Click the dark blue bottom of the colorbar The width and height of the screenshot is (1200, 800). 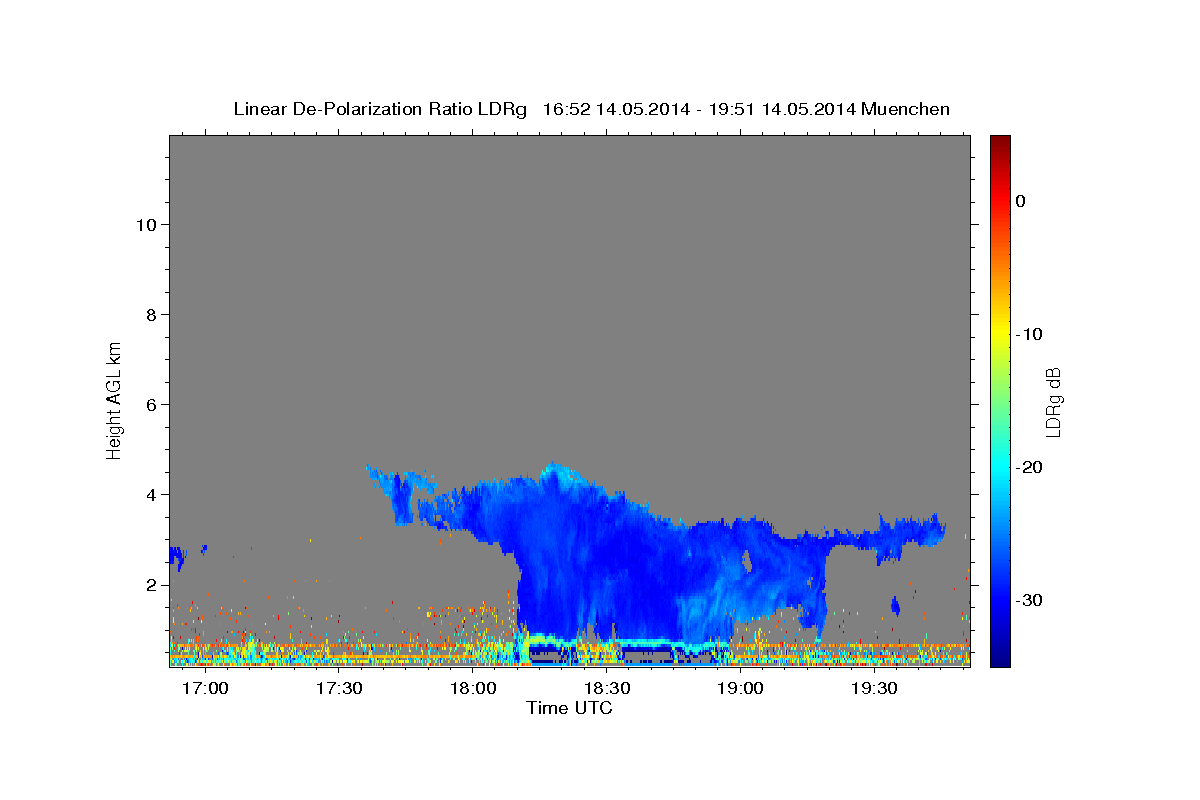[x=1000, y=655]
